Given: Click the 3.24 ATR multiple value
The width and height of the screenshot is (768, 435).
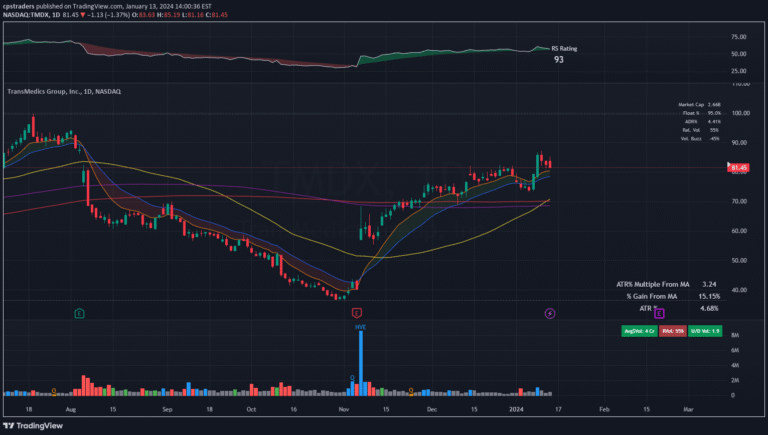Looking at the screenshot, I should click(x=709, y=284).
